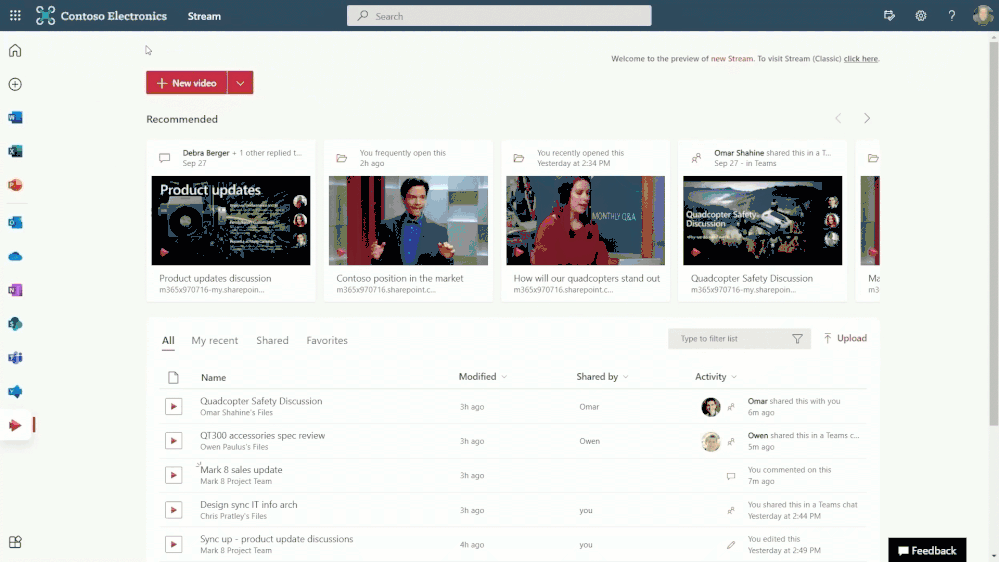999x562 pixels.
Task: Click the Upload button
Action: (845, 338)
